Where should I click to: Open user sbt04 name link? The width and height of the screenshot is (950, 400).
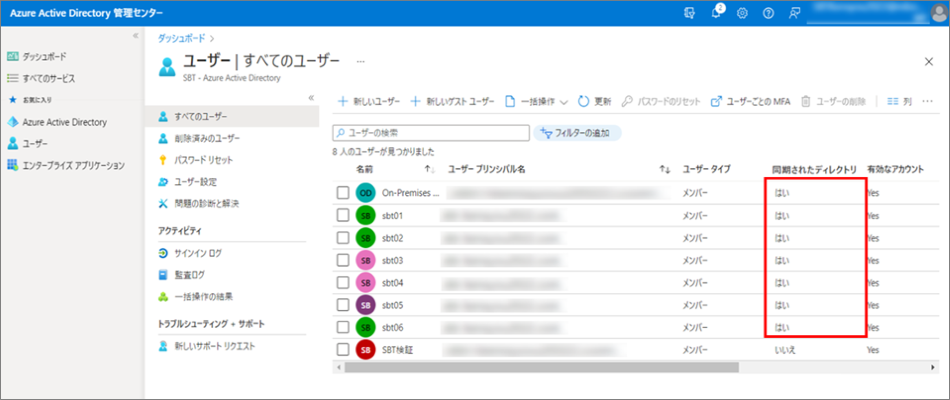[x=393, y=283]
